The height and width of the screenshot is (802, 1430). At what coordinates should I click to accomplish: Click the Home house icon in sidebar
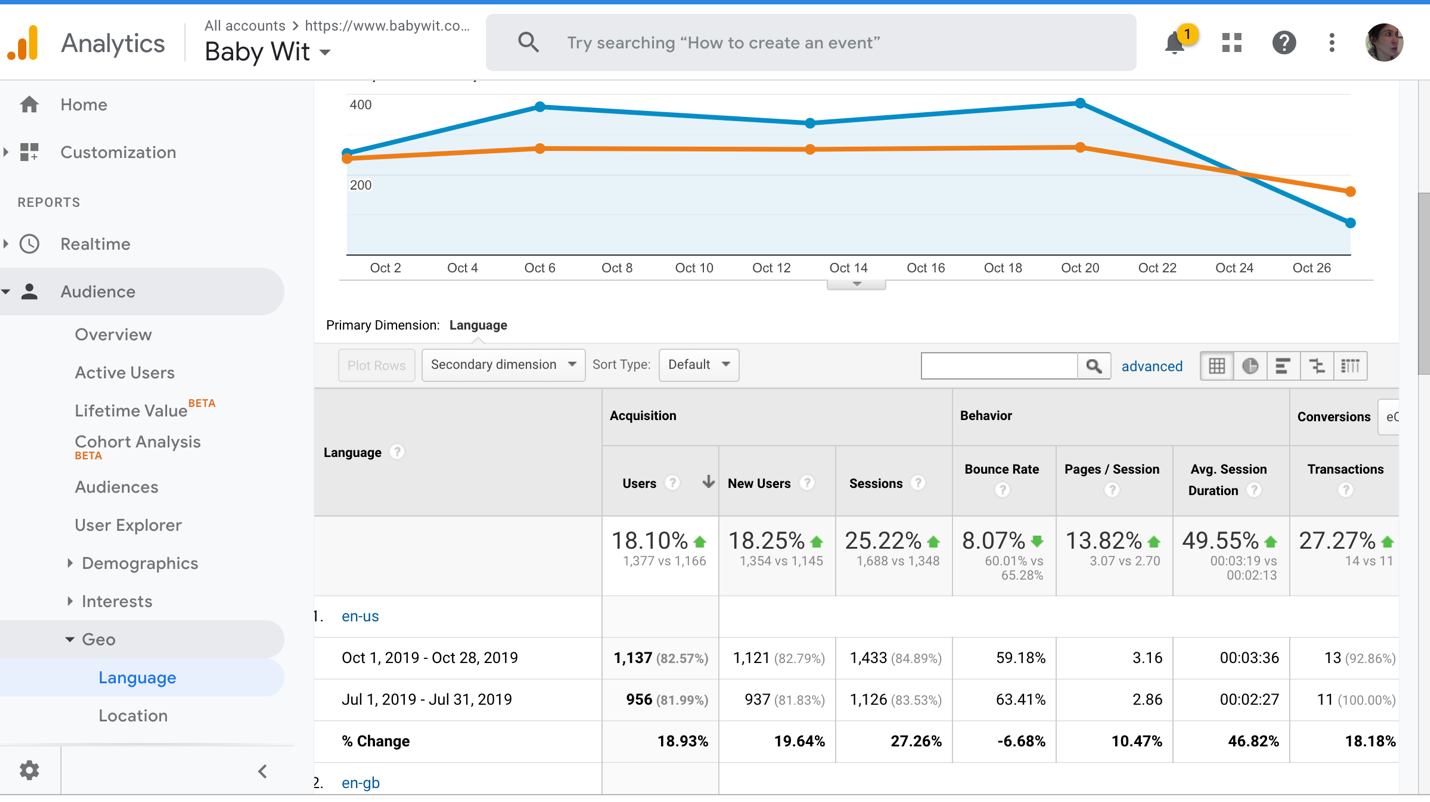tap(30, 104)
